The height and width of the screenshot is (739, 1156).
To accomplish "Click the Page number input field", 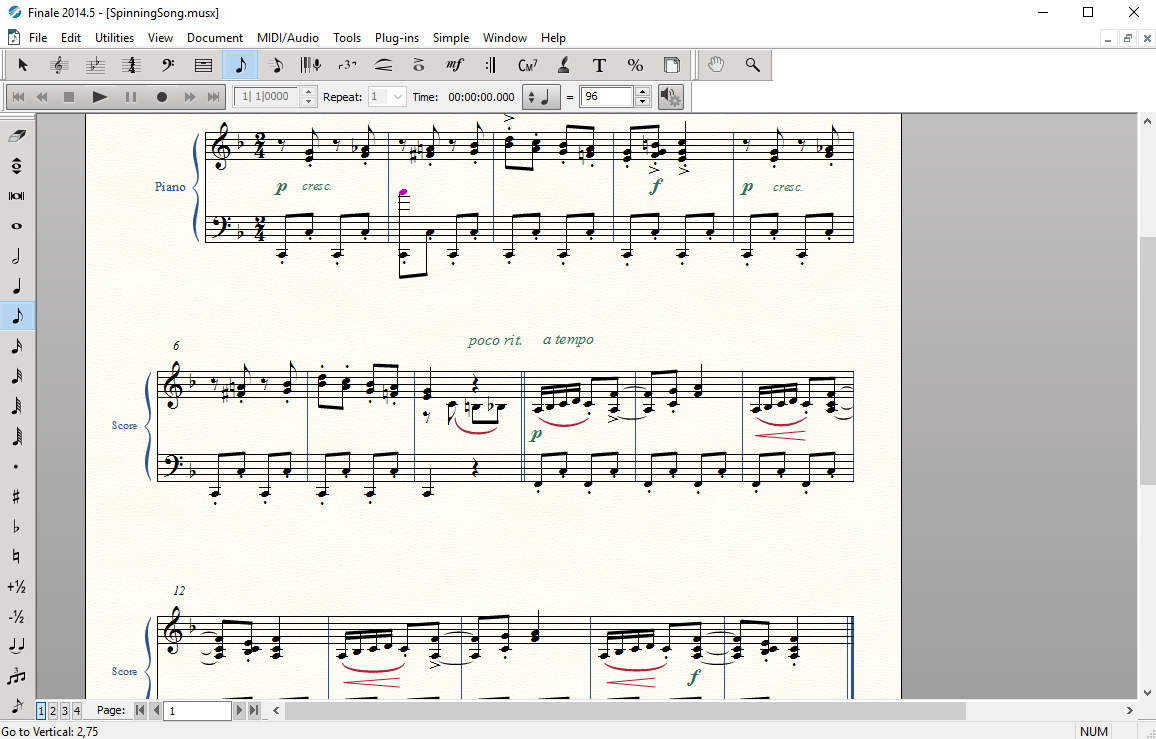I will (198, 711).
